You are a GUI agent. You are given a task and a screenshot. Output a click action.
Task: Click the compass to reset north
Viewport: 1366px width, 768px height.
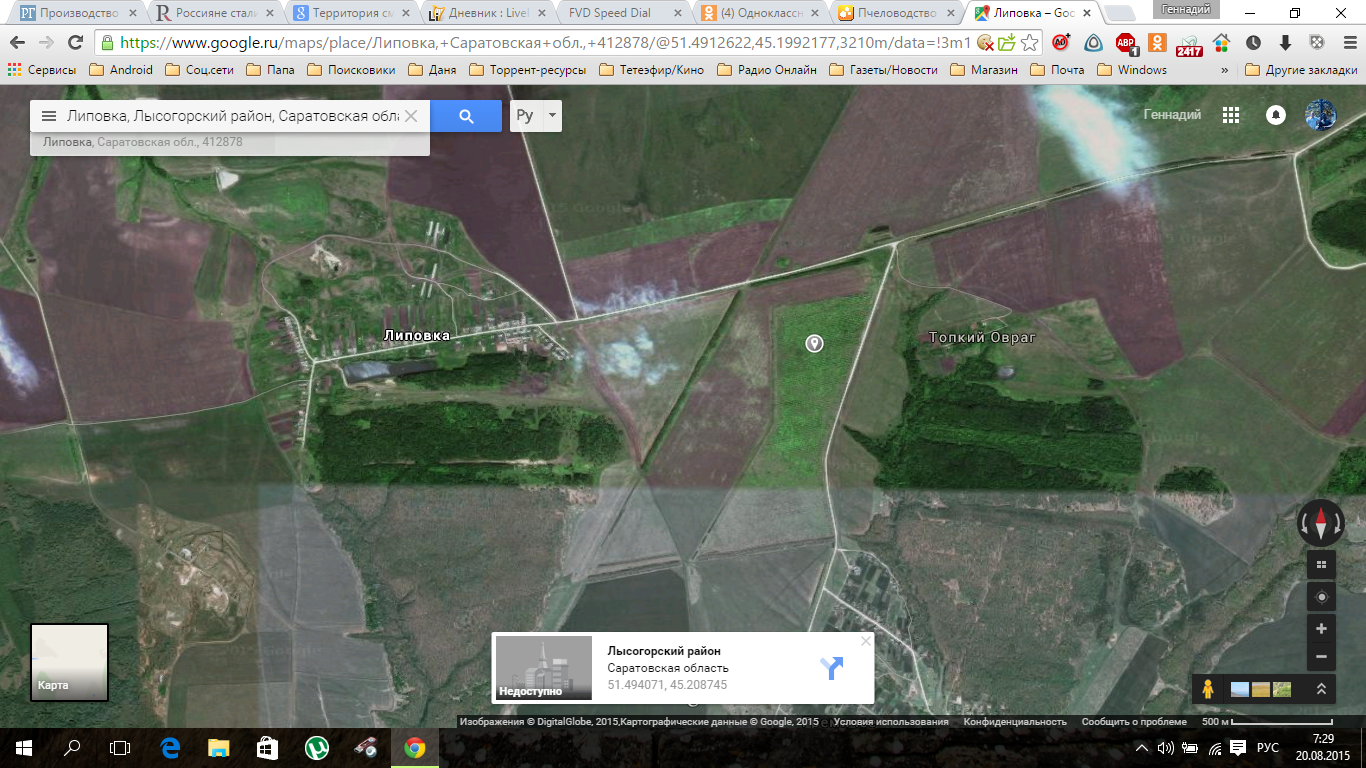click(x=1320, y=523)
